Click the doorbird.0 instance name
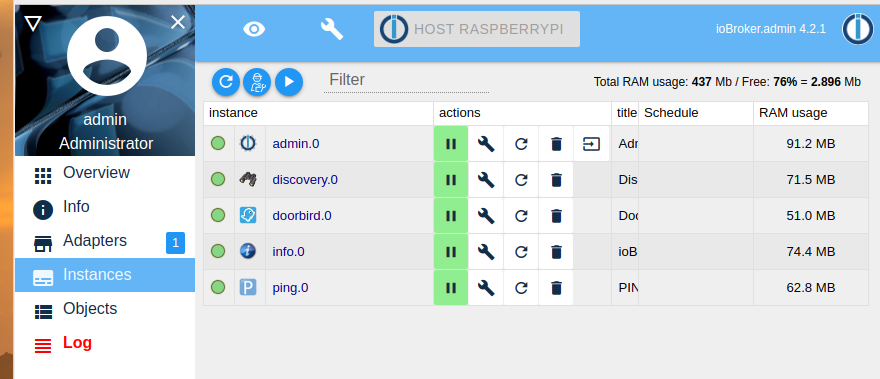The image size is (880, 379). (302, 216)
